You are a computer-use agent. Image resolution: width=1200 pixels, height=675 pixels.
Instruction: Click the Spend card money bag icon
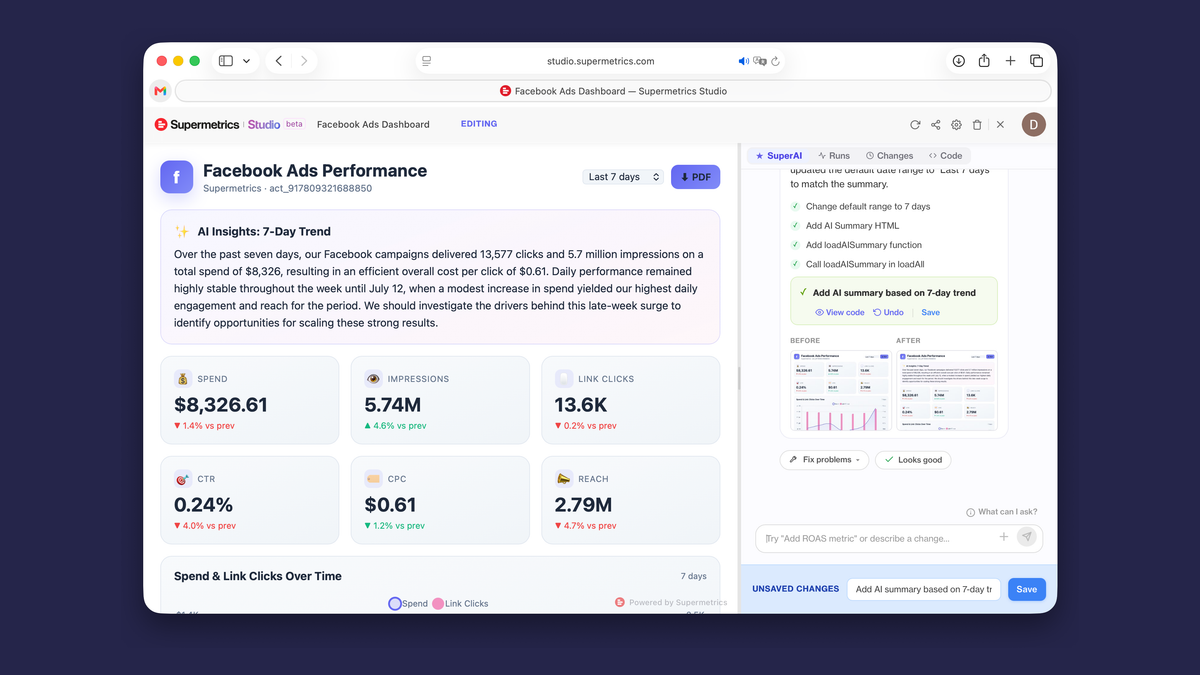(182, 379)
